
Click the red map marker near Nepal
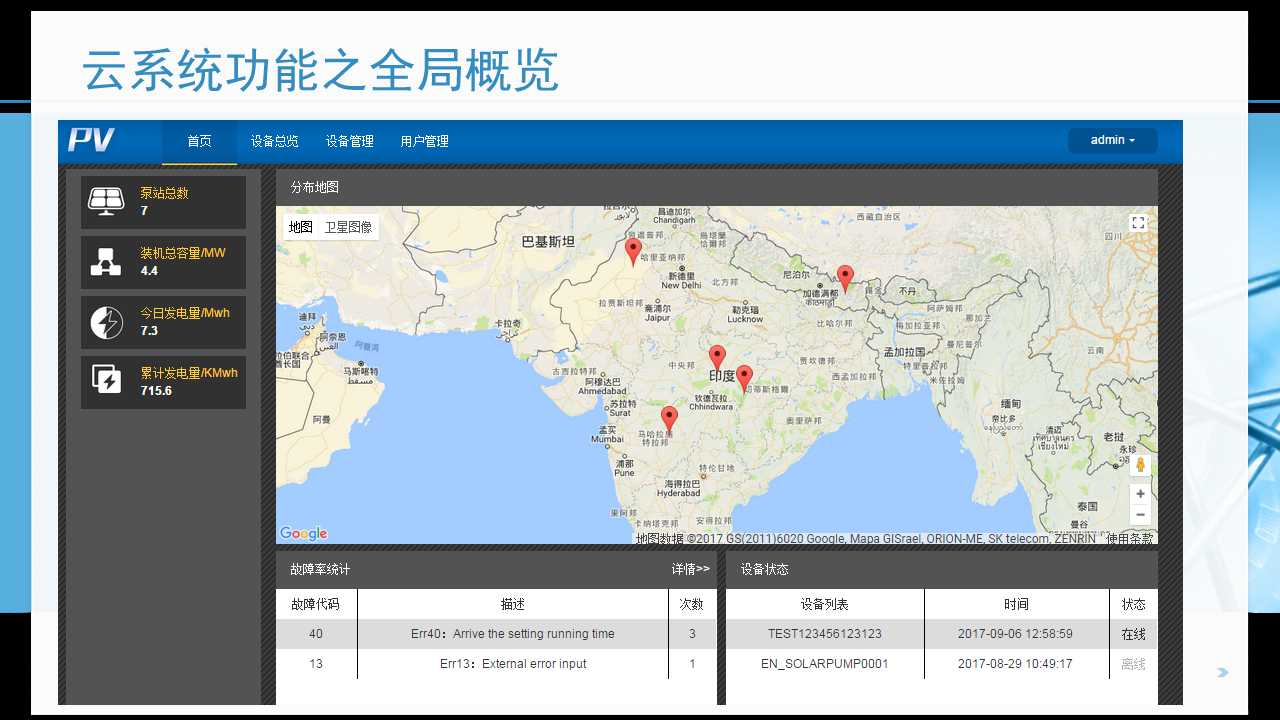click(845, 277)
